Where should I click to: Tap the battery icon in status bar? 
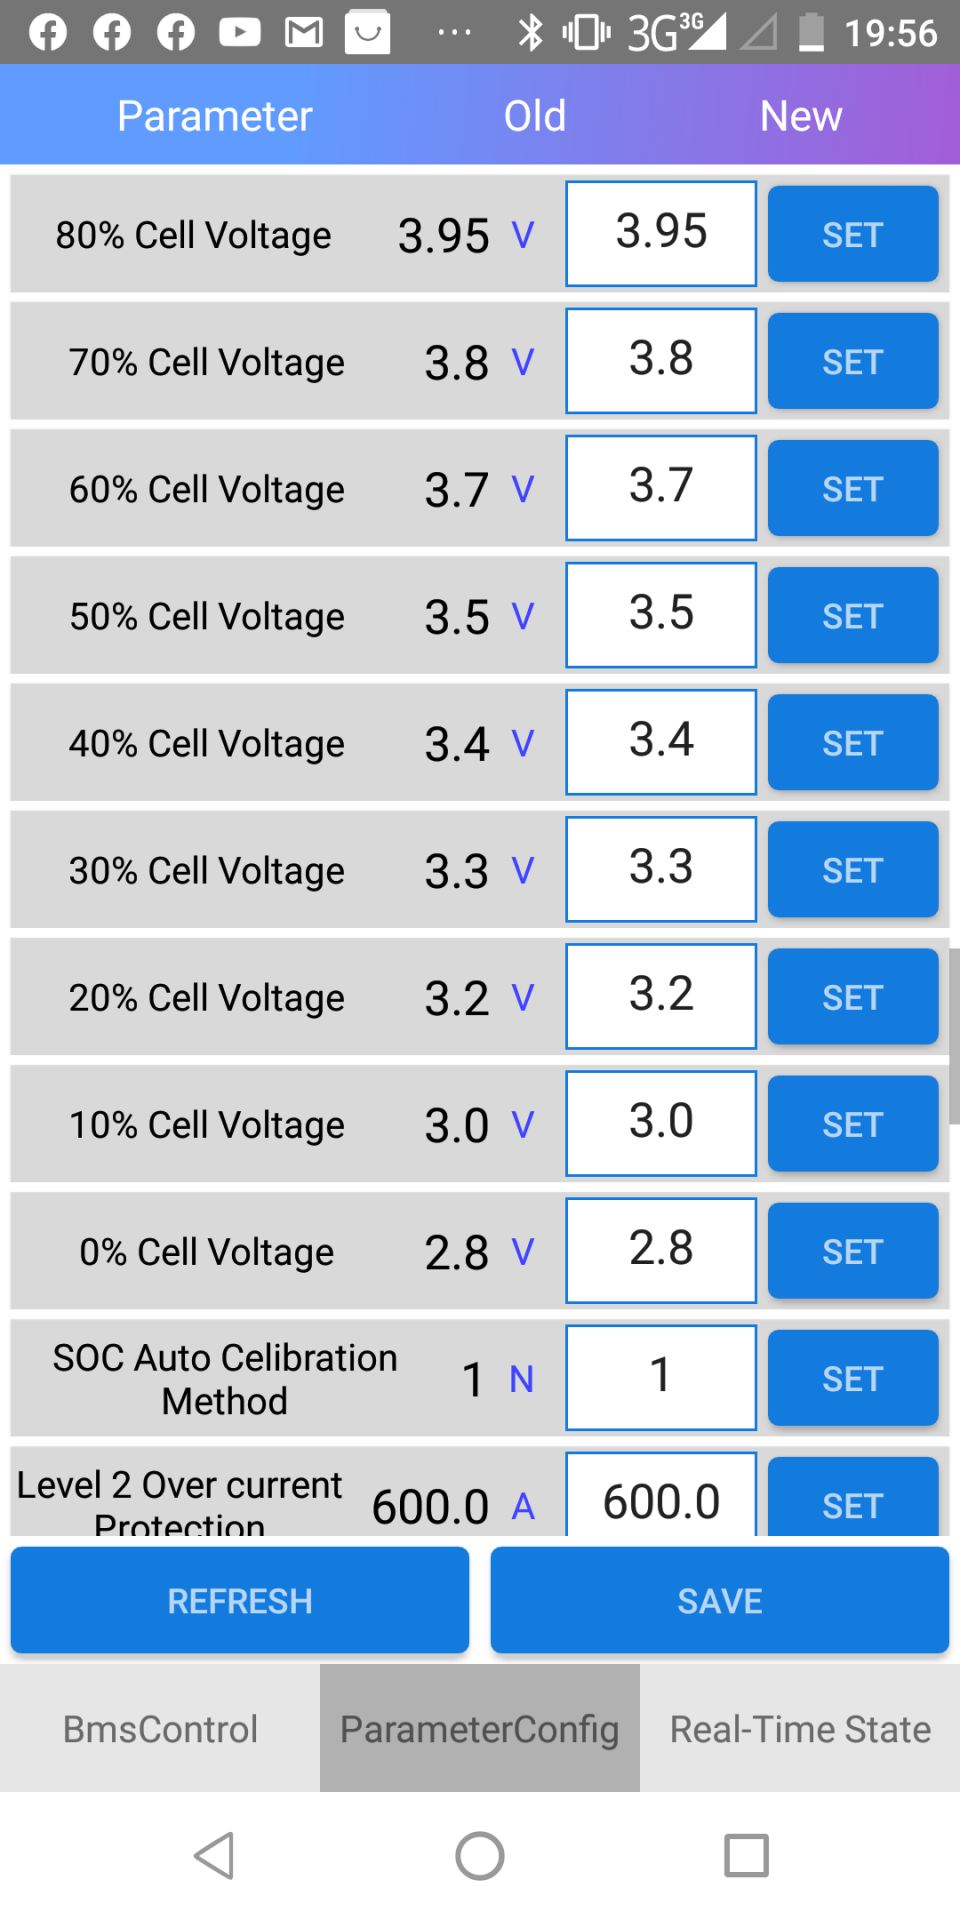tap(811, 33)
